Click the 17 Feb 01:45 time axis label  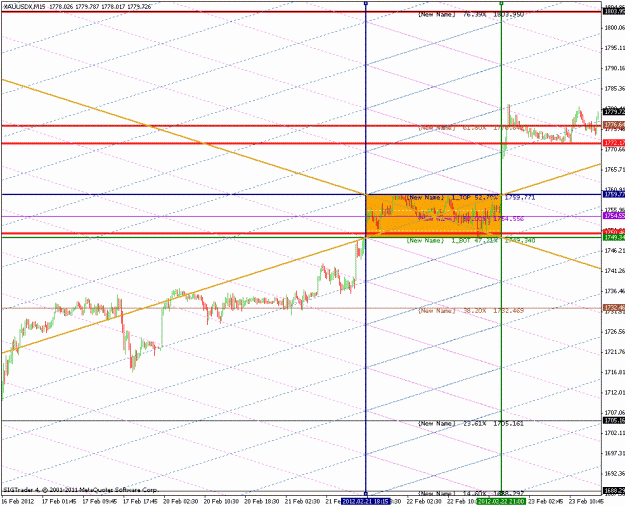point(59,501)
